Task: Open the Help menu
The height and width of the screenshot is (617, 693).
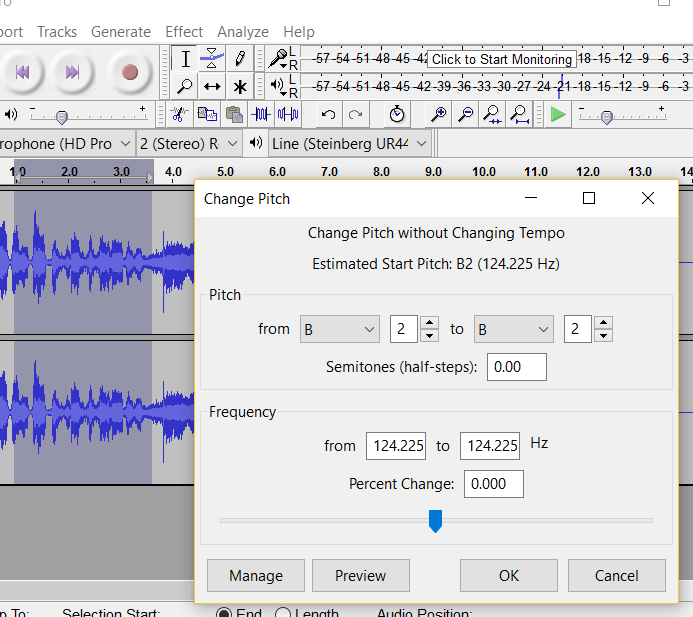Action: [299, 32]
